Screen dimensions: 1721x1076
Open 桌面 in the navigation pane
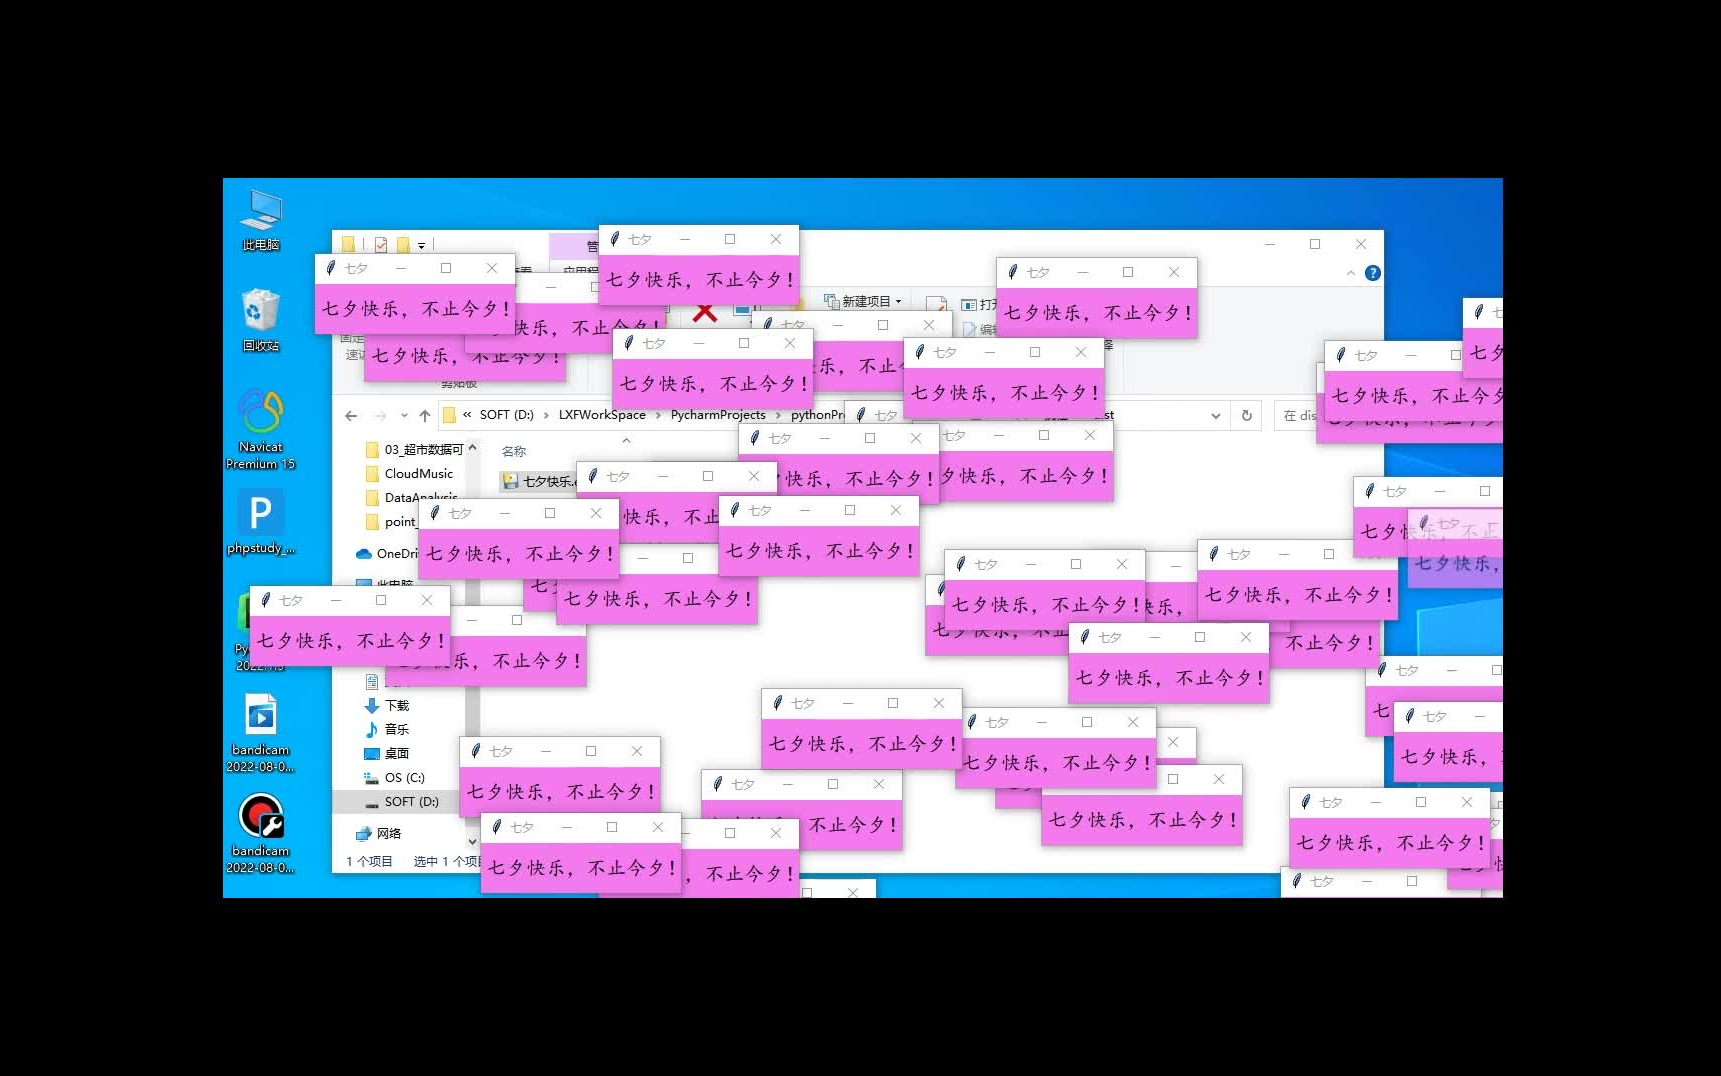click(x=387, y=754)
